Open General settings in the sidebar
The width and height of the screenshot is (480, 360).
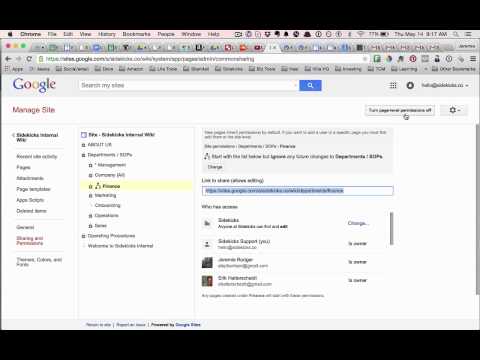click(25, 227)
